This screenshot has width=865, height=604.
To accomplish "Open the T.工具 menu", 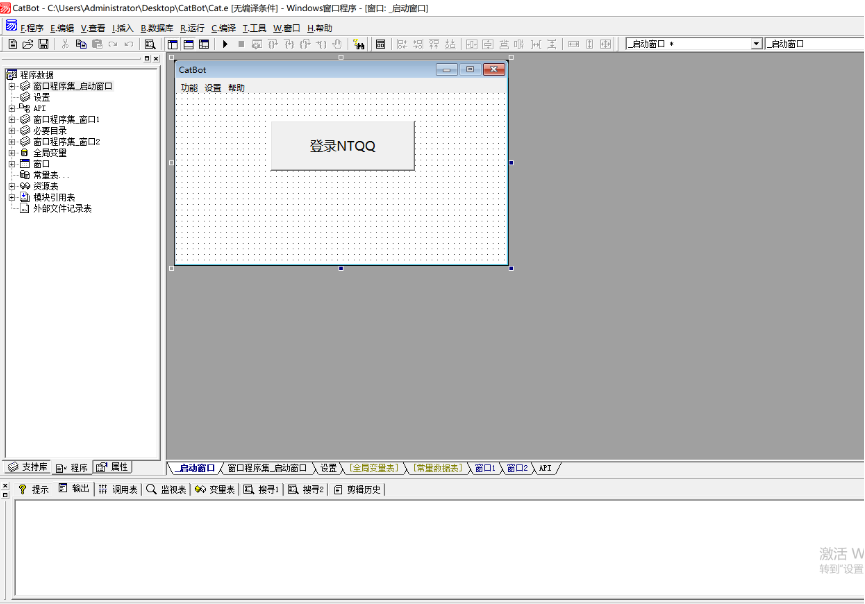I will pos(255,28).
